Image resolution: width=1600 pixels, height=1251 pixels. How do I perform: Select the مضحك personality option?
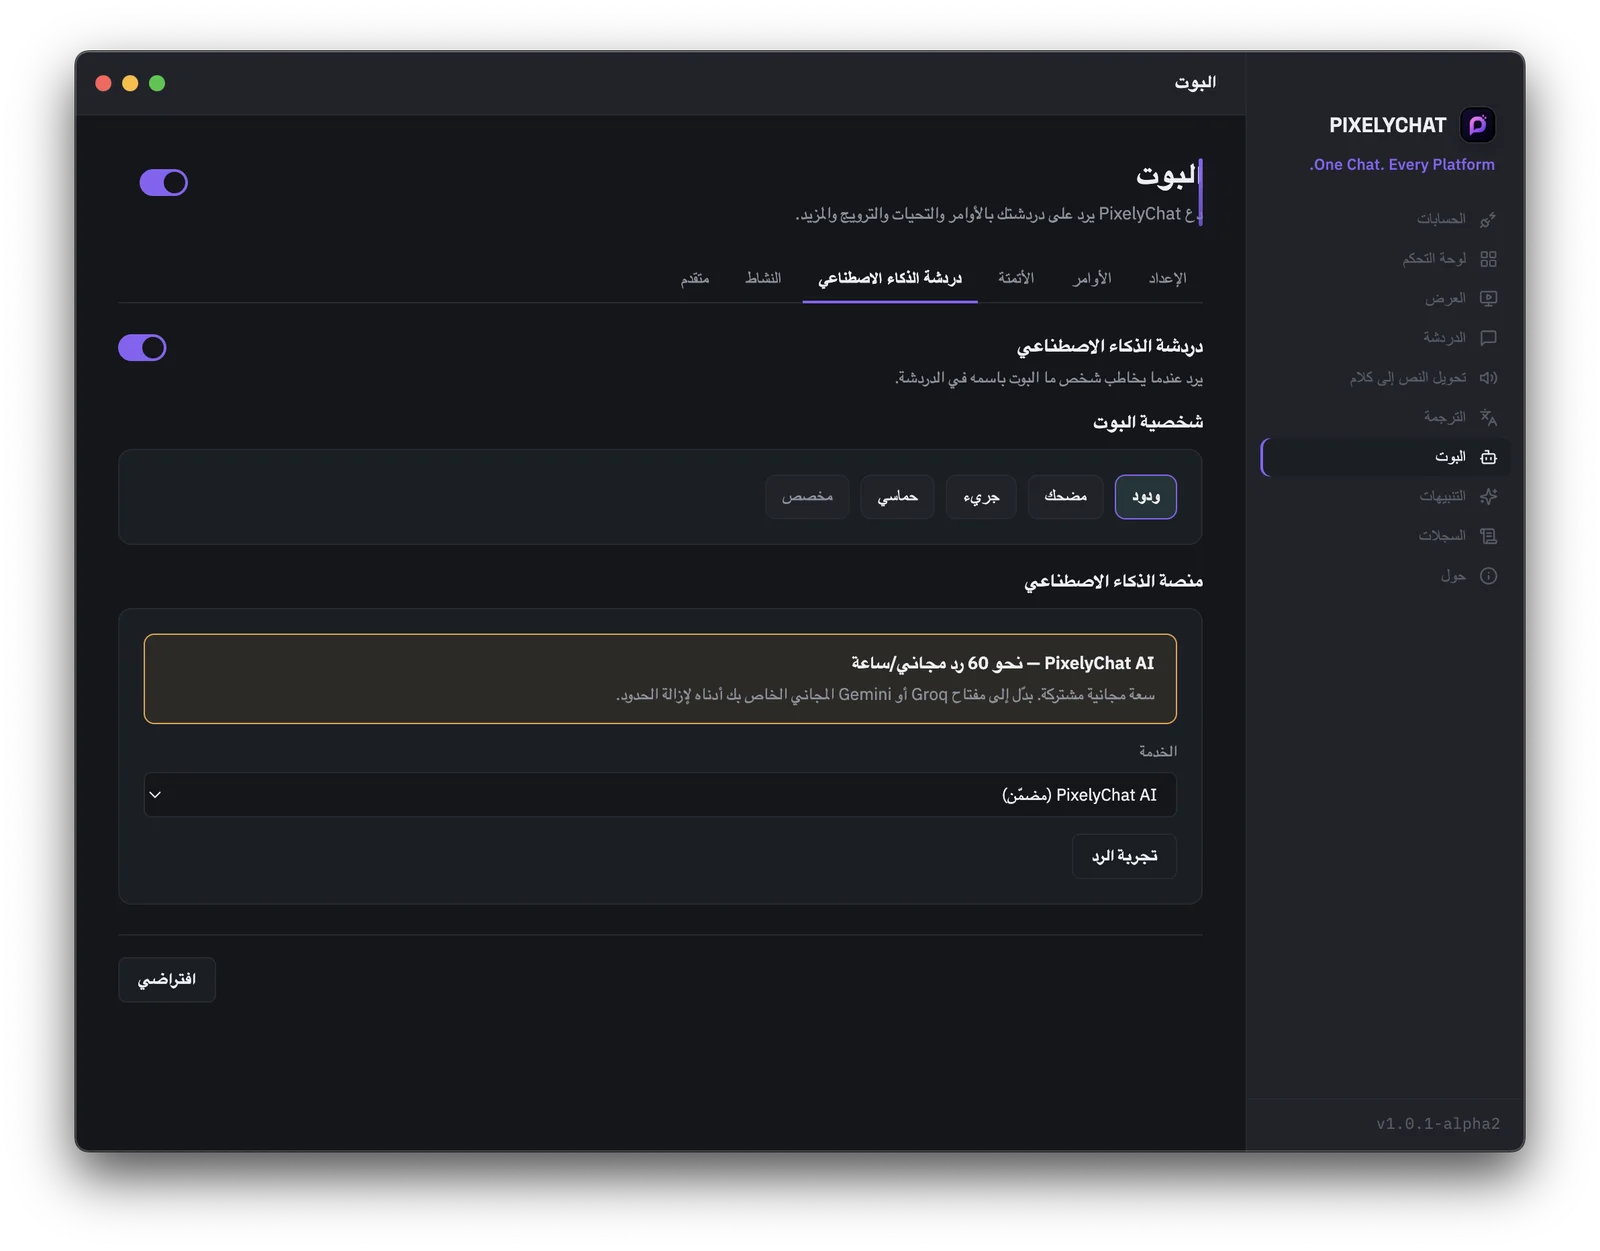1065,497
